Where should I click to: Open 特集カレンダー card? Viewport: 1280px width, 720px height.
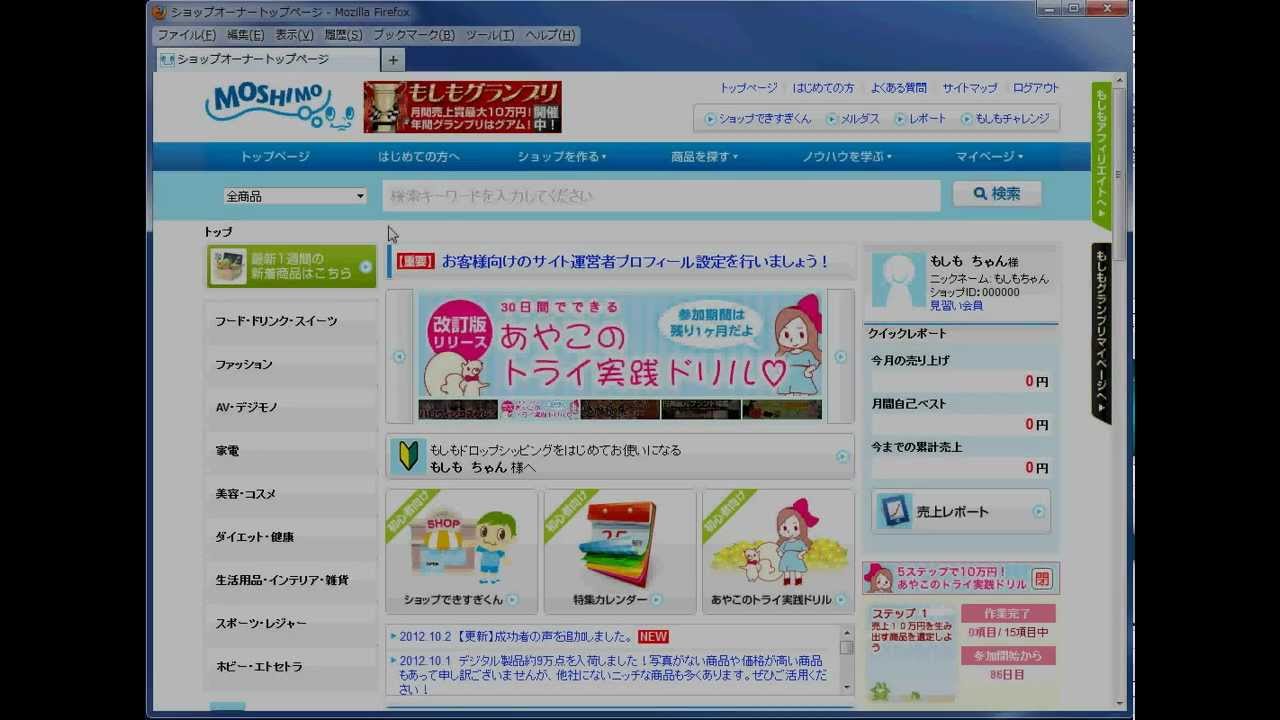620,551
